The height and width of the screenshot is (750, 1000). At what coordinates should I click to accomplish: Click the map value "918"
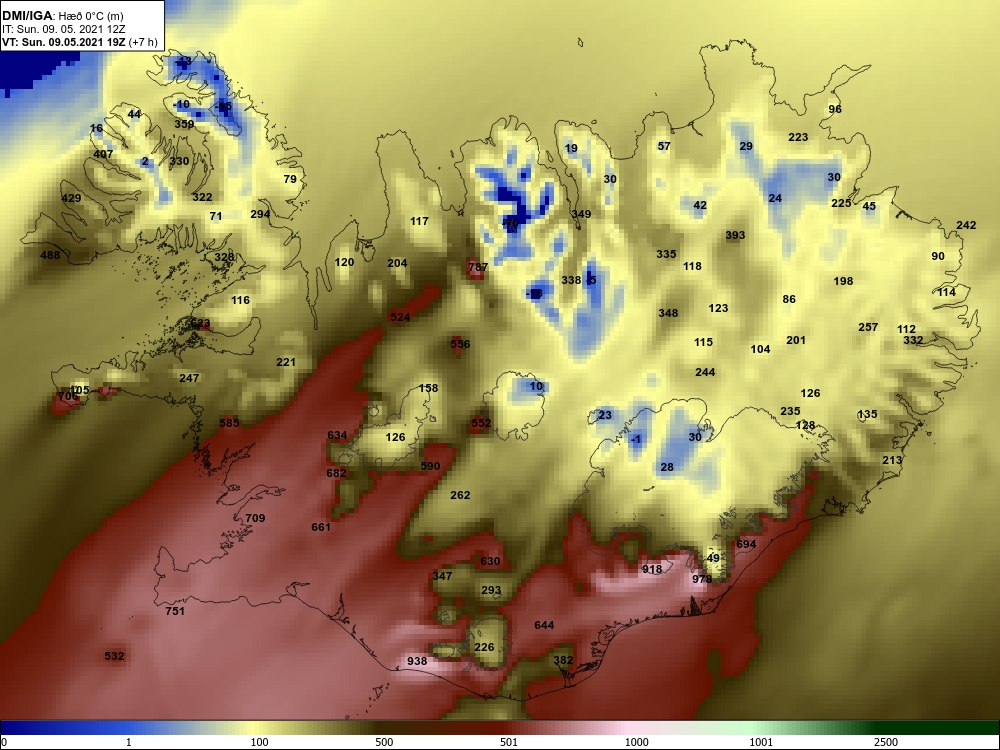[x=652, y=570]
